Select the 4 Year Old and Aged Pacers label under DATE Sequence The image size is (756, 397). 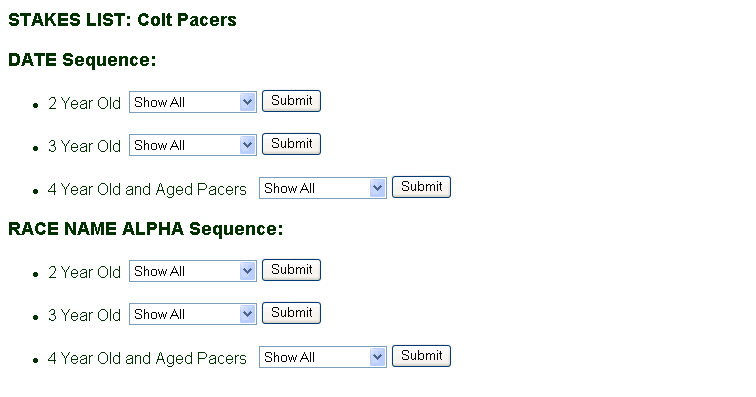pyautogui.click(x=147, y=190)
